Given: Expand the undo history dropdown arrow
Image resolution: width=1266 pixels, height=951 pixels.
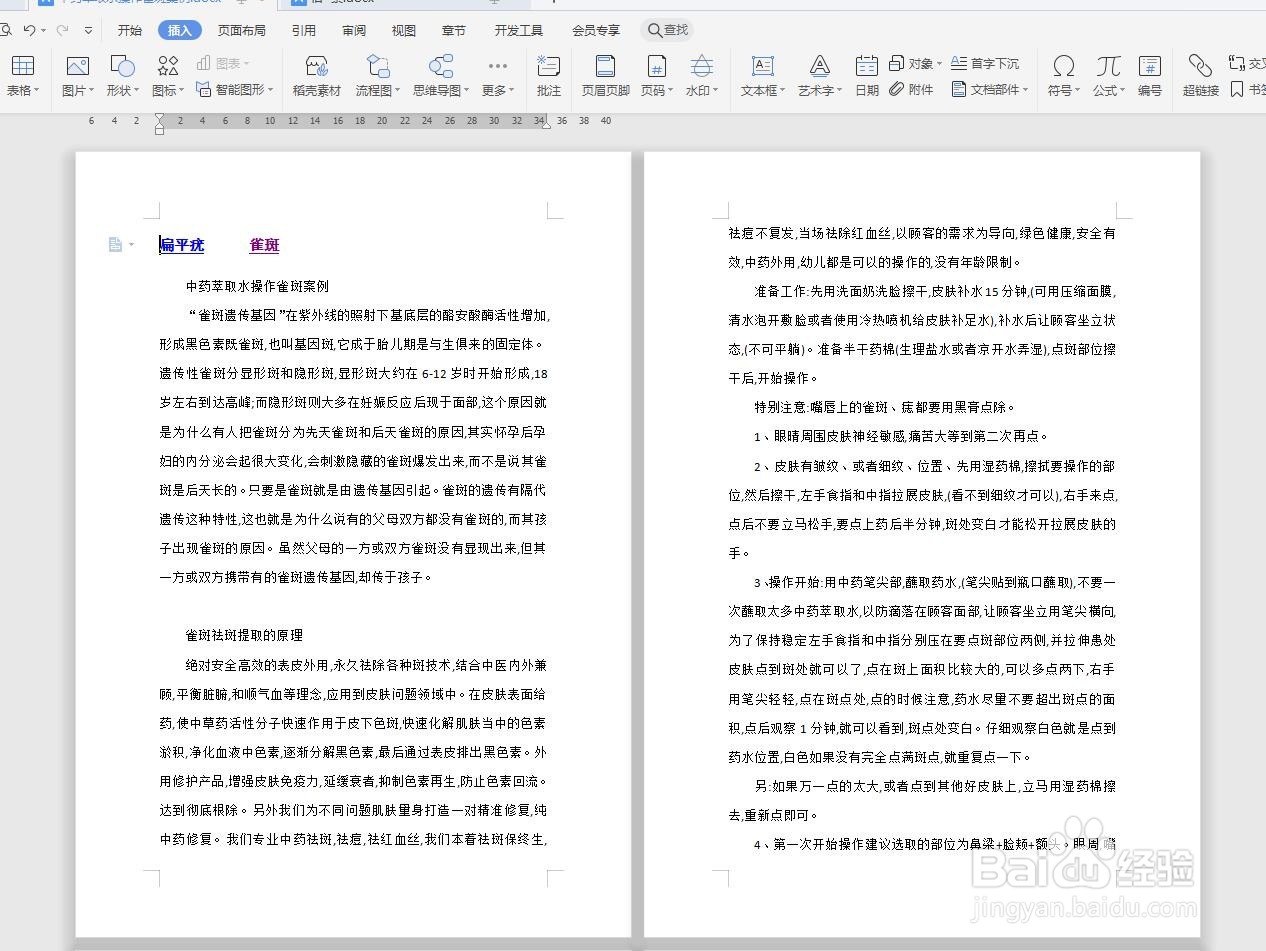Looking at the screenshot, I should 44,31.
